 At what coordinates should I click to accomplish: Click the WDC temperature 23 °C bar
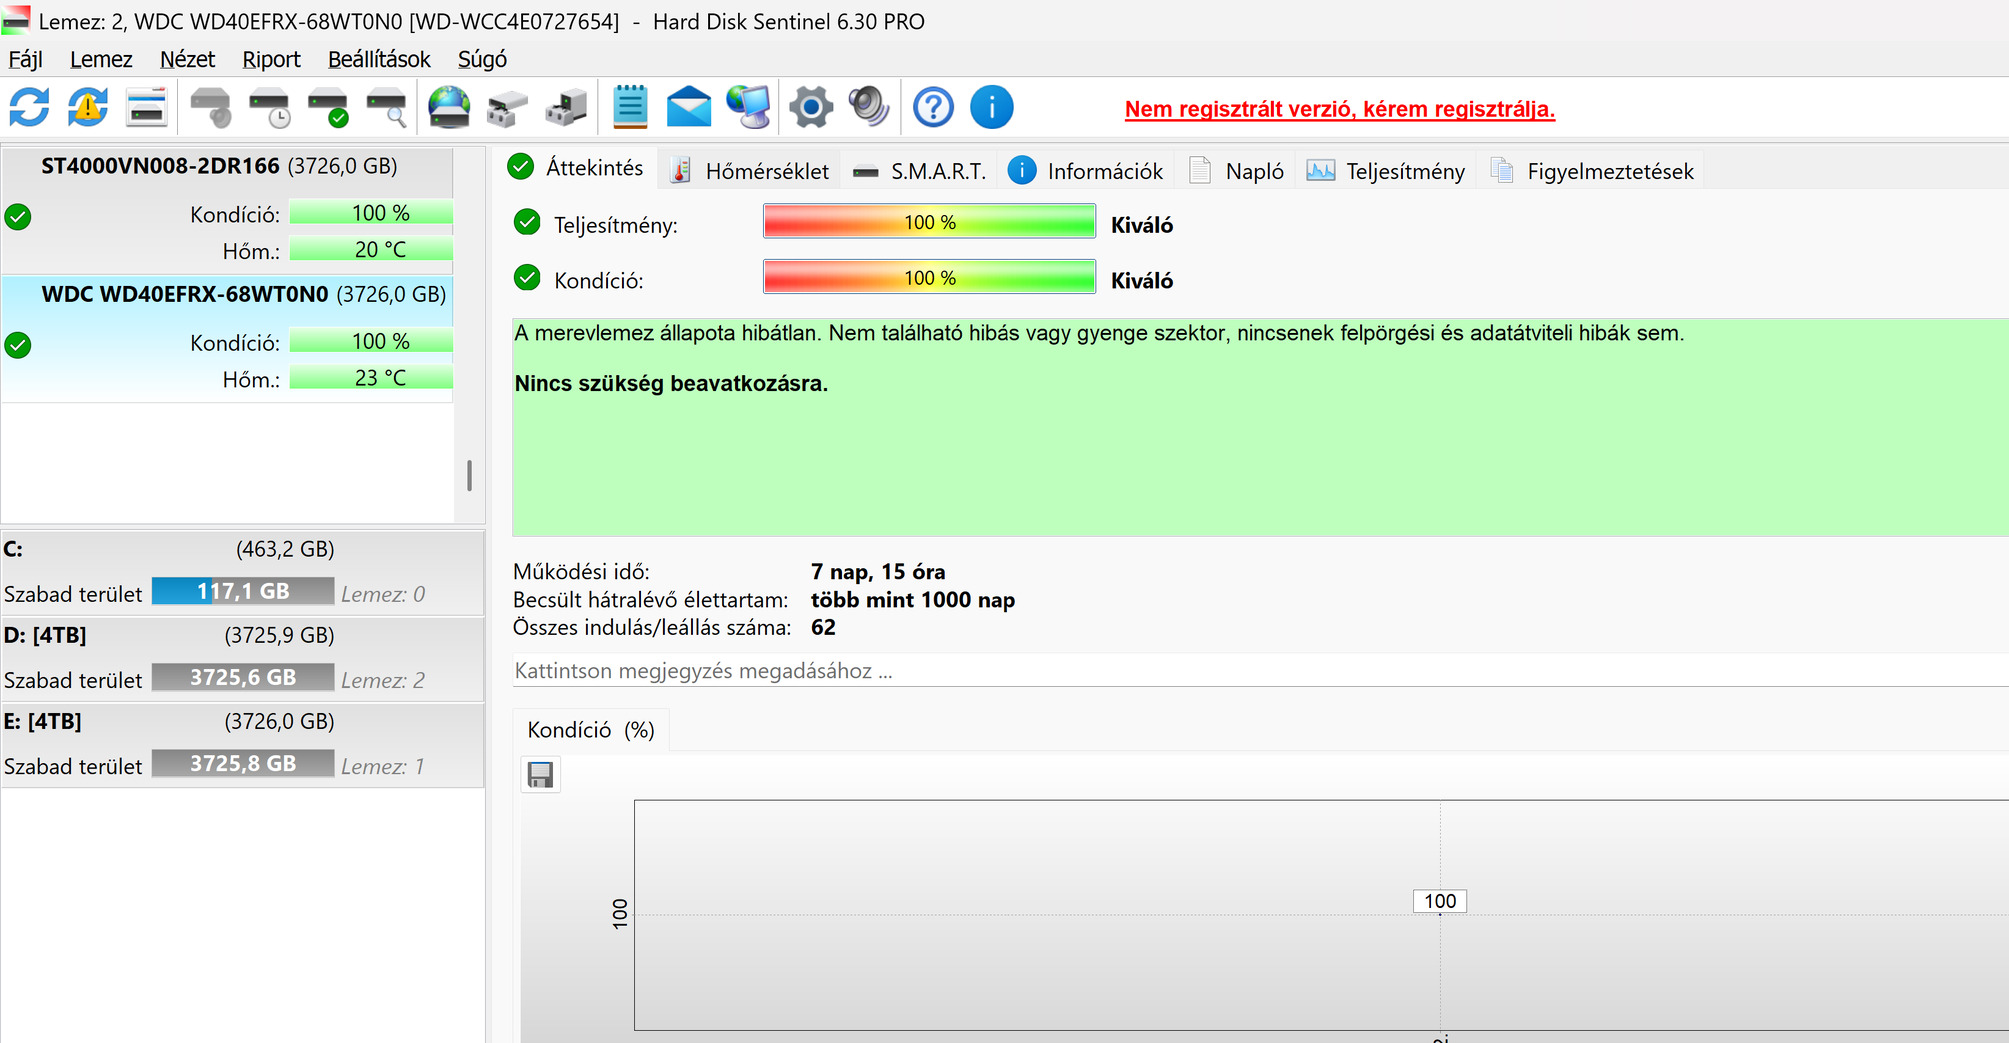tap(371, 378)
